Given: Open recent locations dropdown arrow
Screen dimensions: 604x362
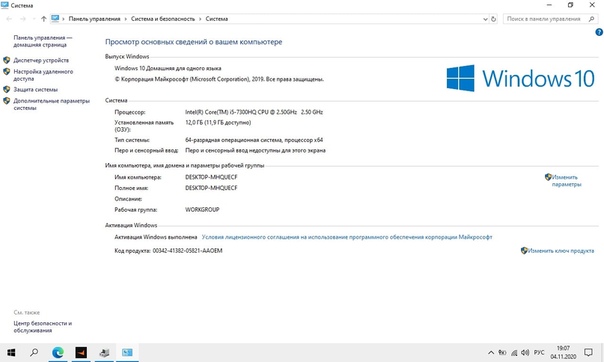Looking at the screenshot, I should point(34,19).
